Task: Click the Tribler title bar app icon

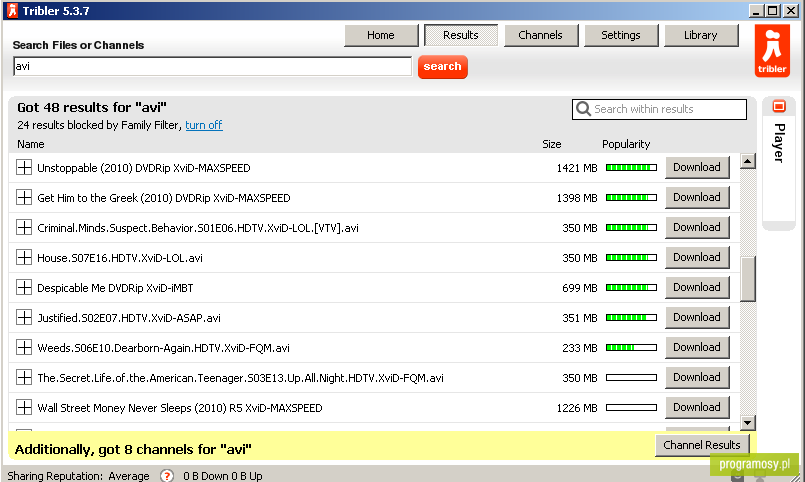Action: click(x=12, y=10)
